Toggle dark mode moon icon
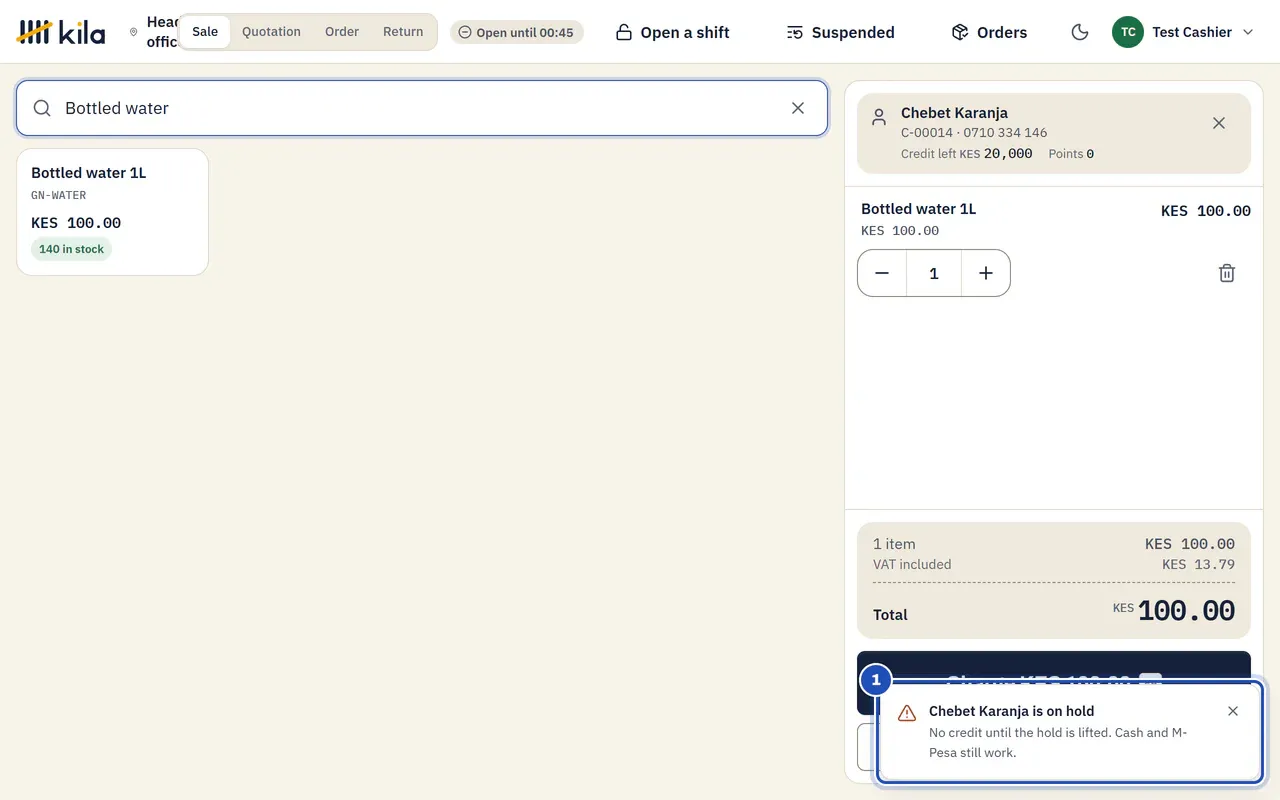1280x800 pixels. pos(1080,32)
